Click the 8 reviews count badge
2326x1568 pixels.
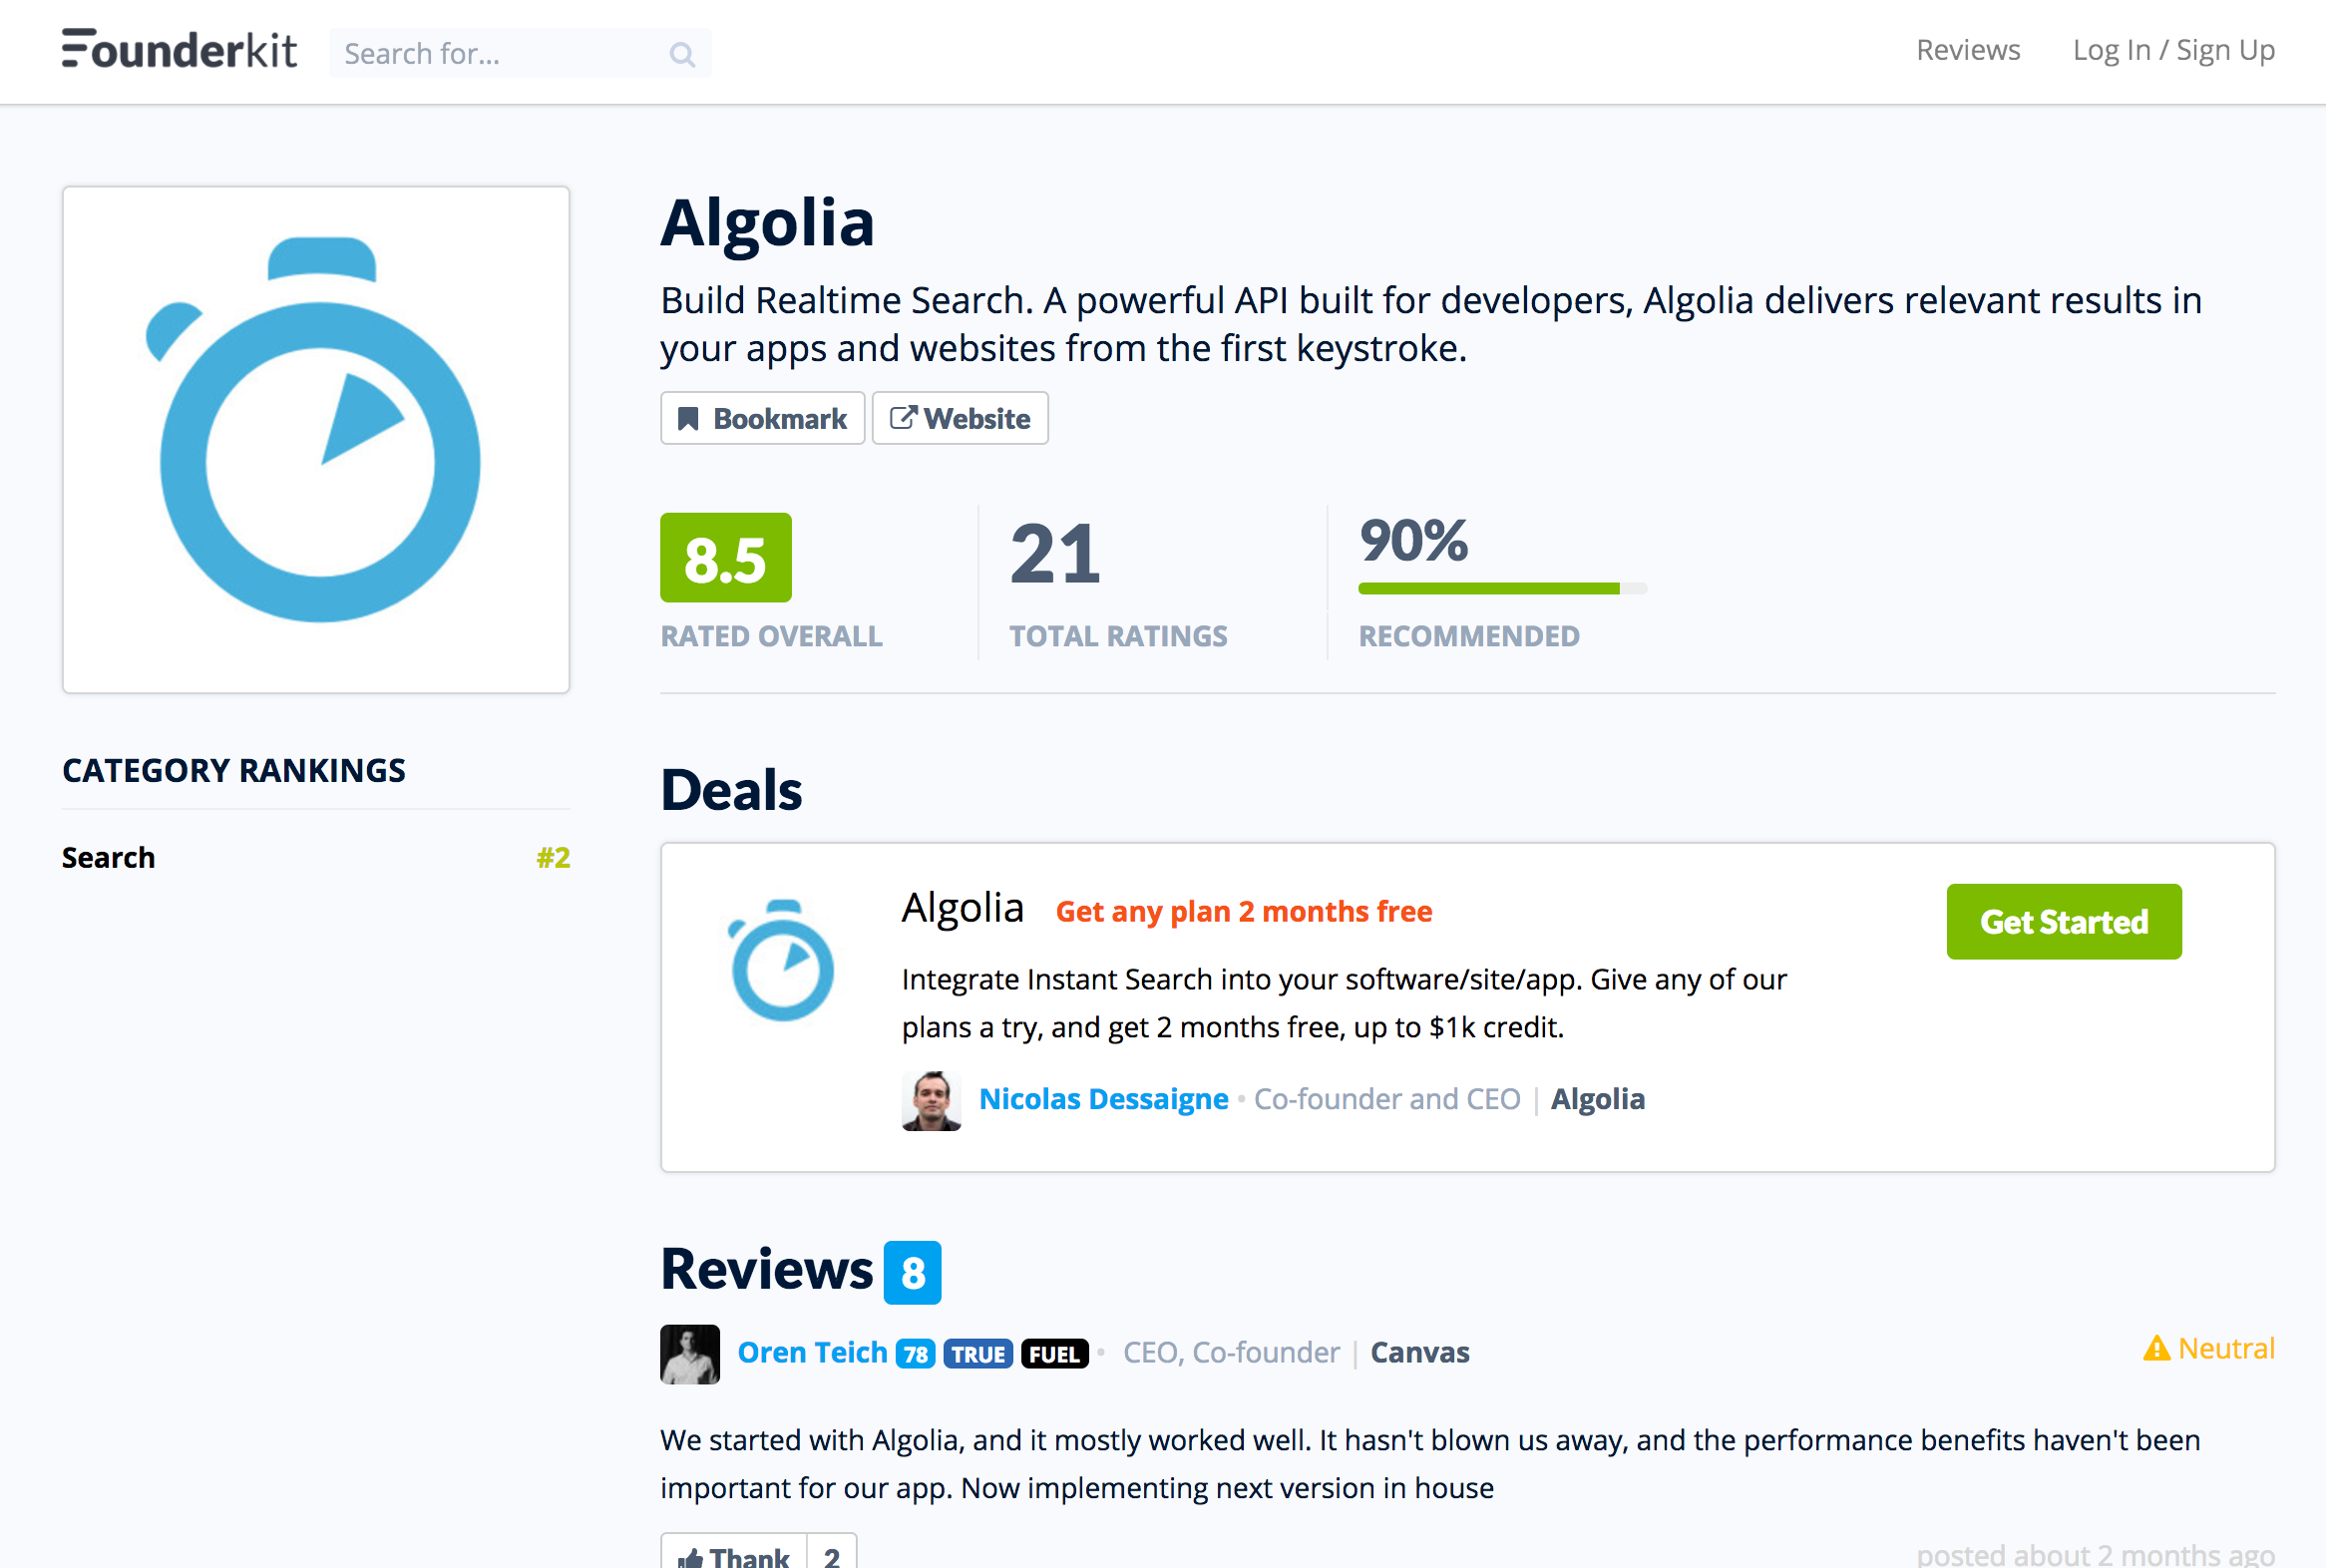[913, 1272]
